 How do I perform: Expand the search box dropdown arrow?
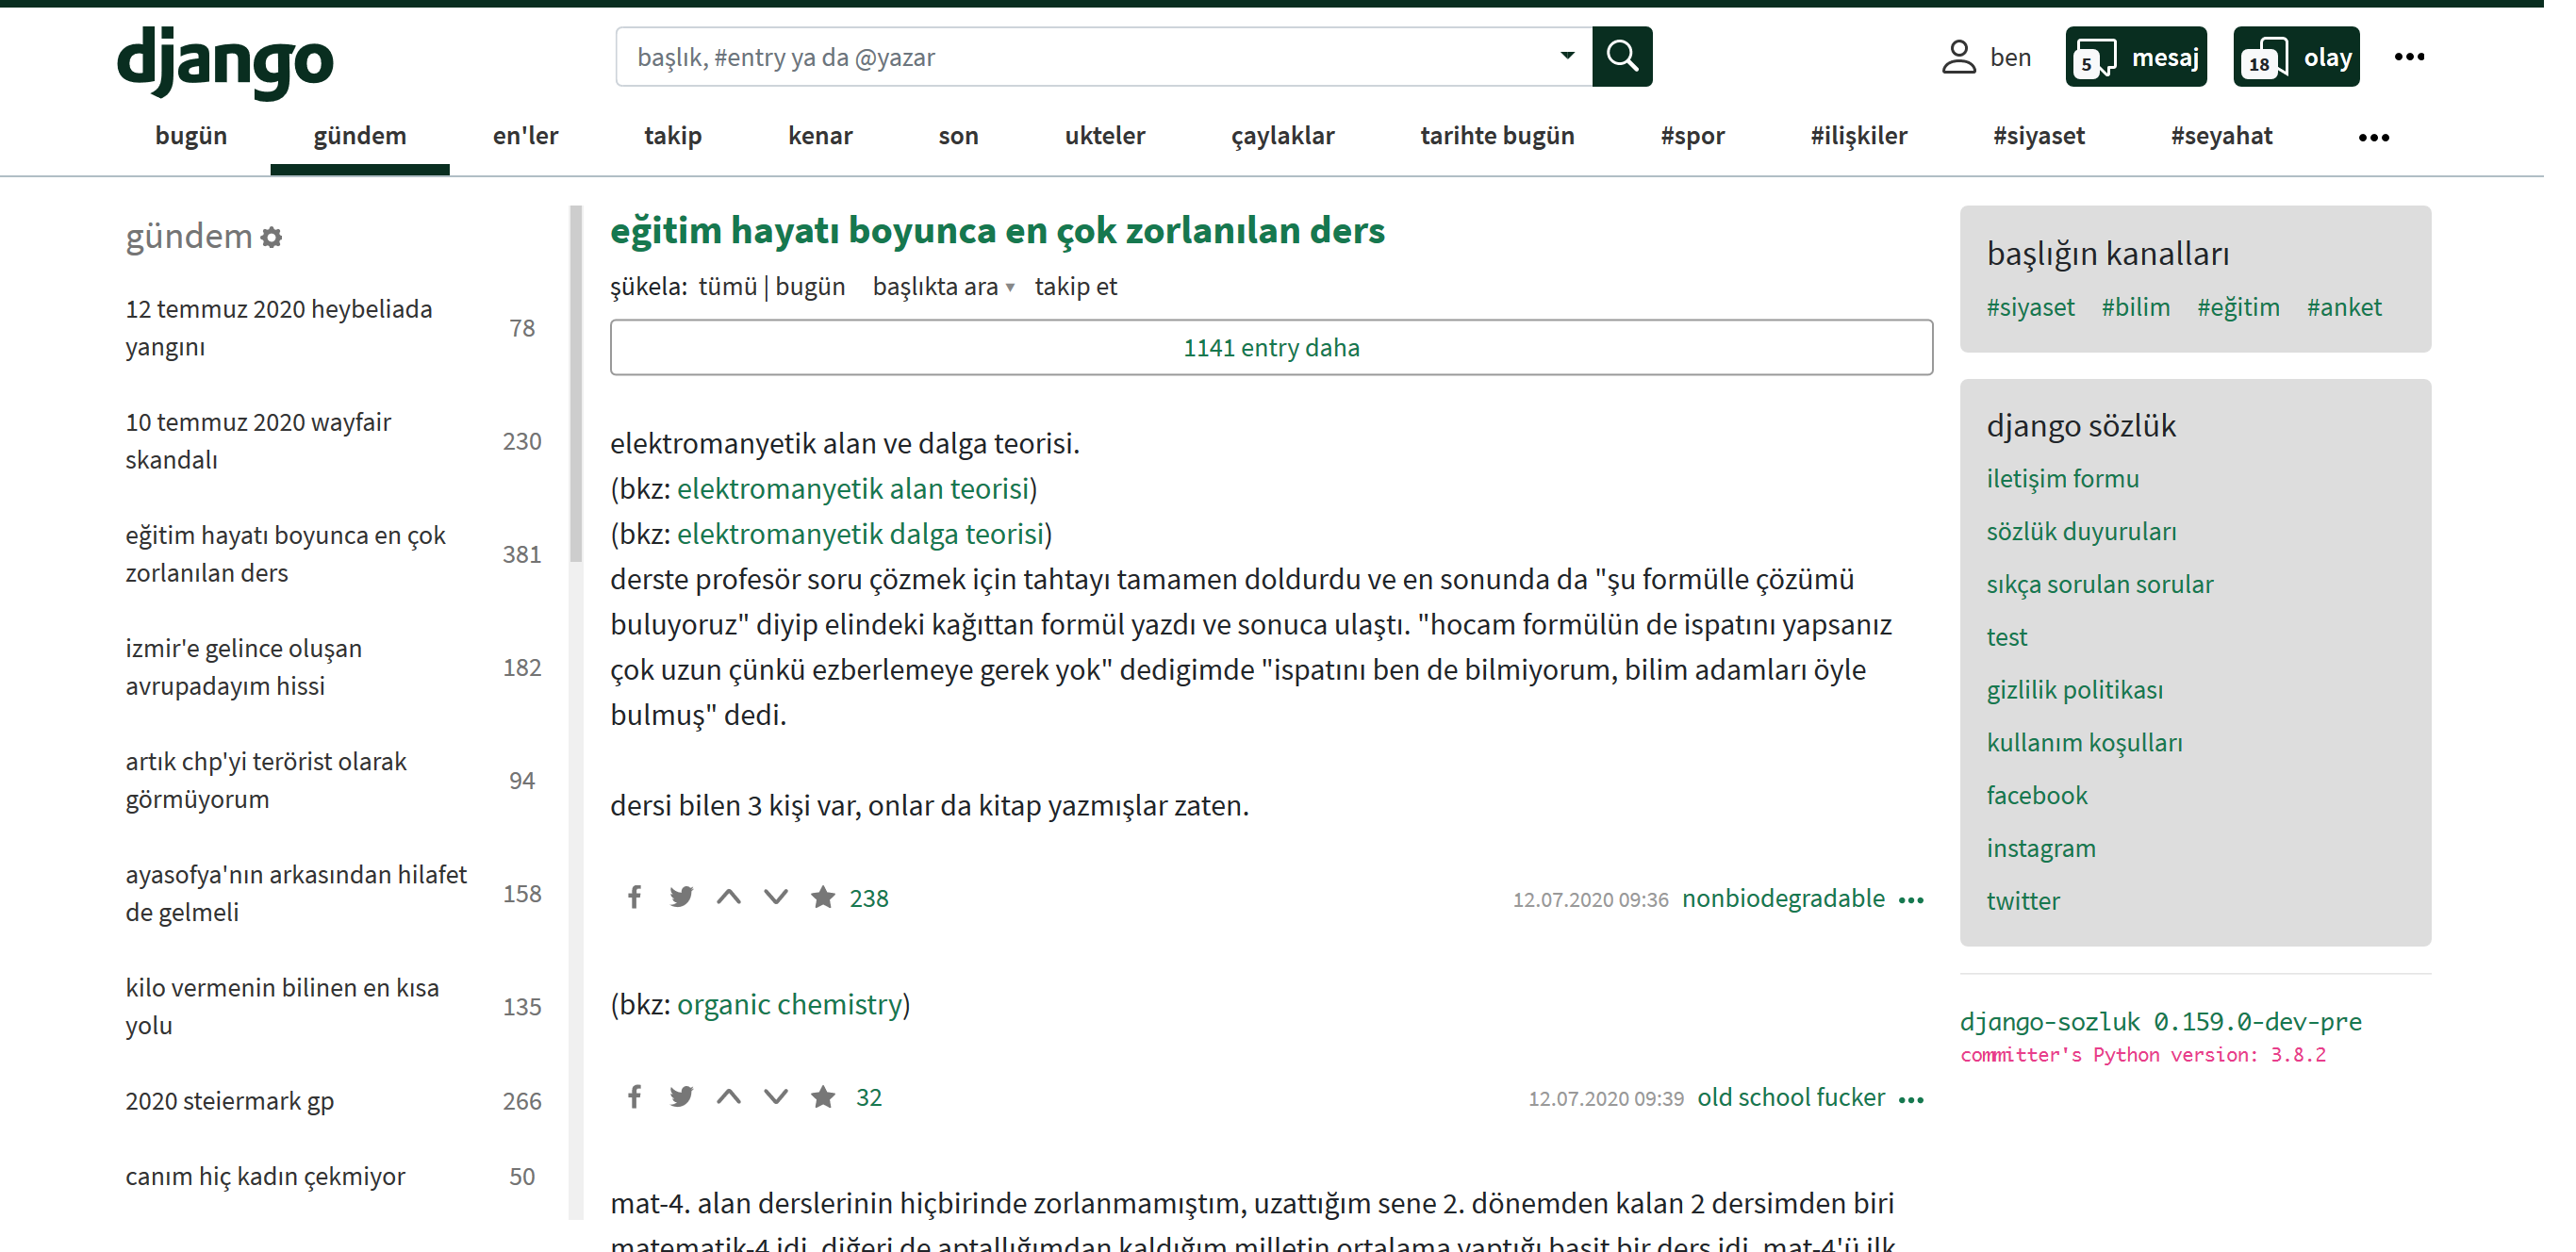[1567, 56]
